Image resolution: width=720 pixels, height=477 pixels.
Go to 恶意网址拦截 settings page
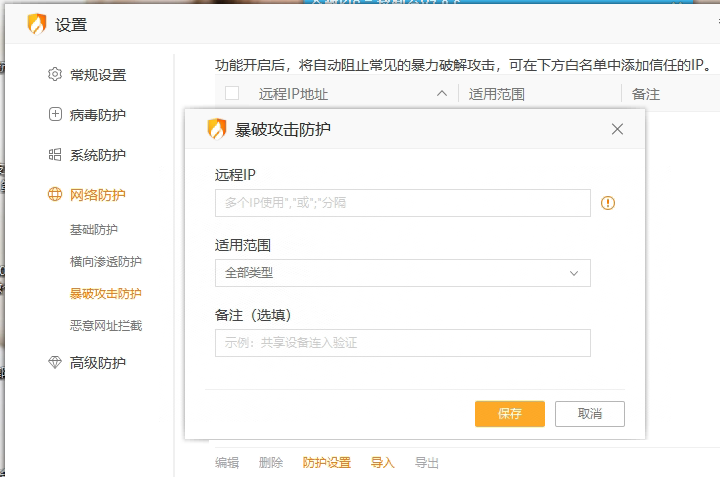[x=105, y=326]
